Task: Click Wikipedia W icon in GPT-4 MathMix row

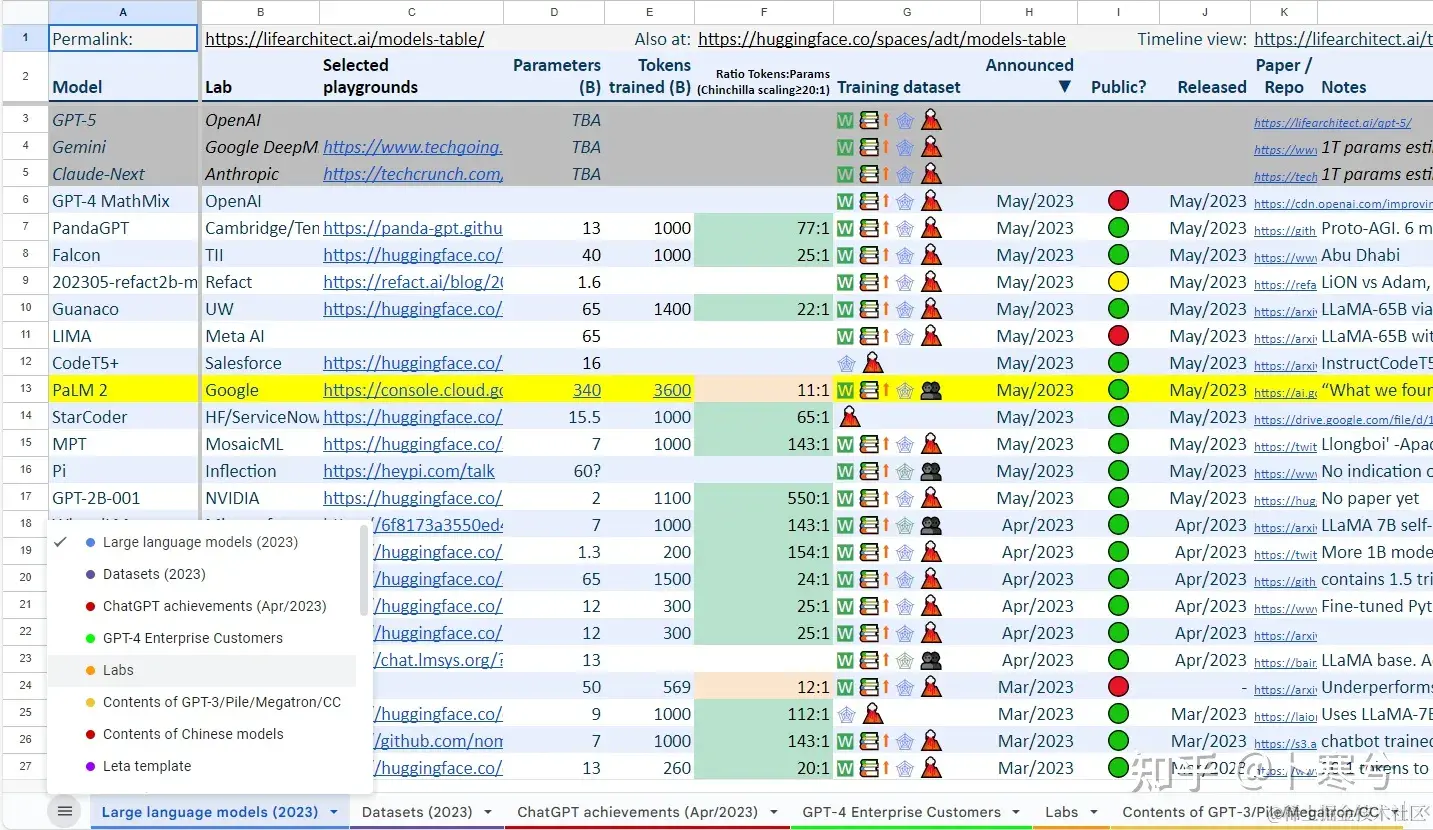Action: coord(845,201)
